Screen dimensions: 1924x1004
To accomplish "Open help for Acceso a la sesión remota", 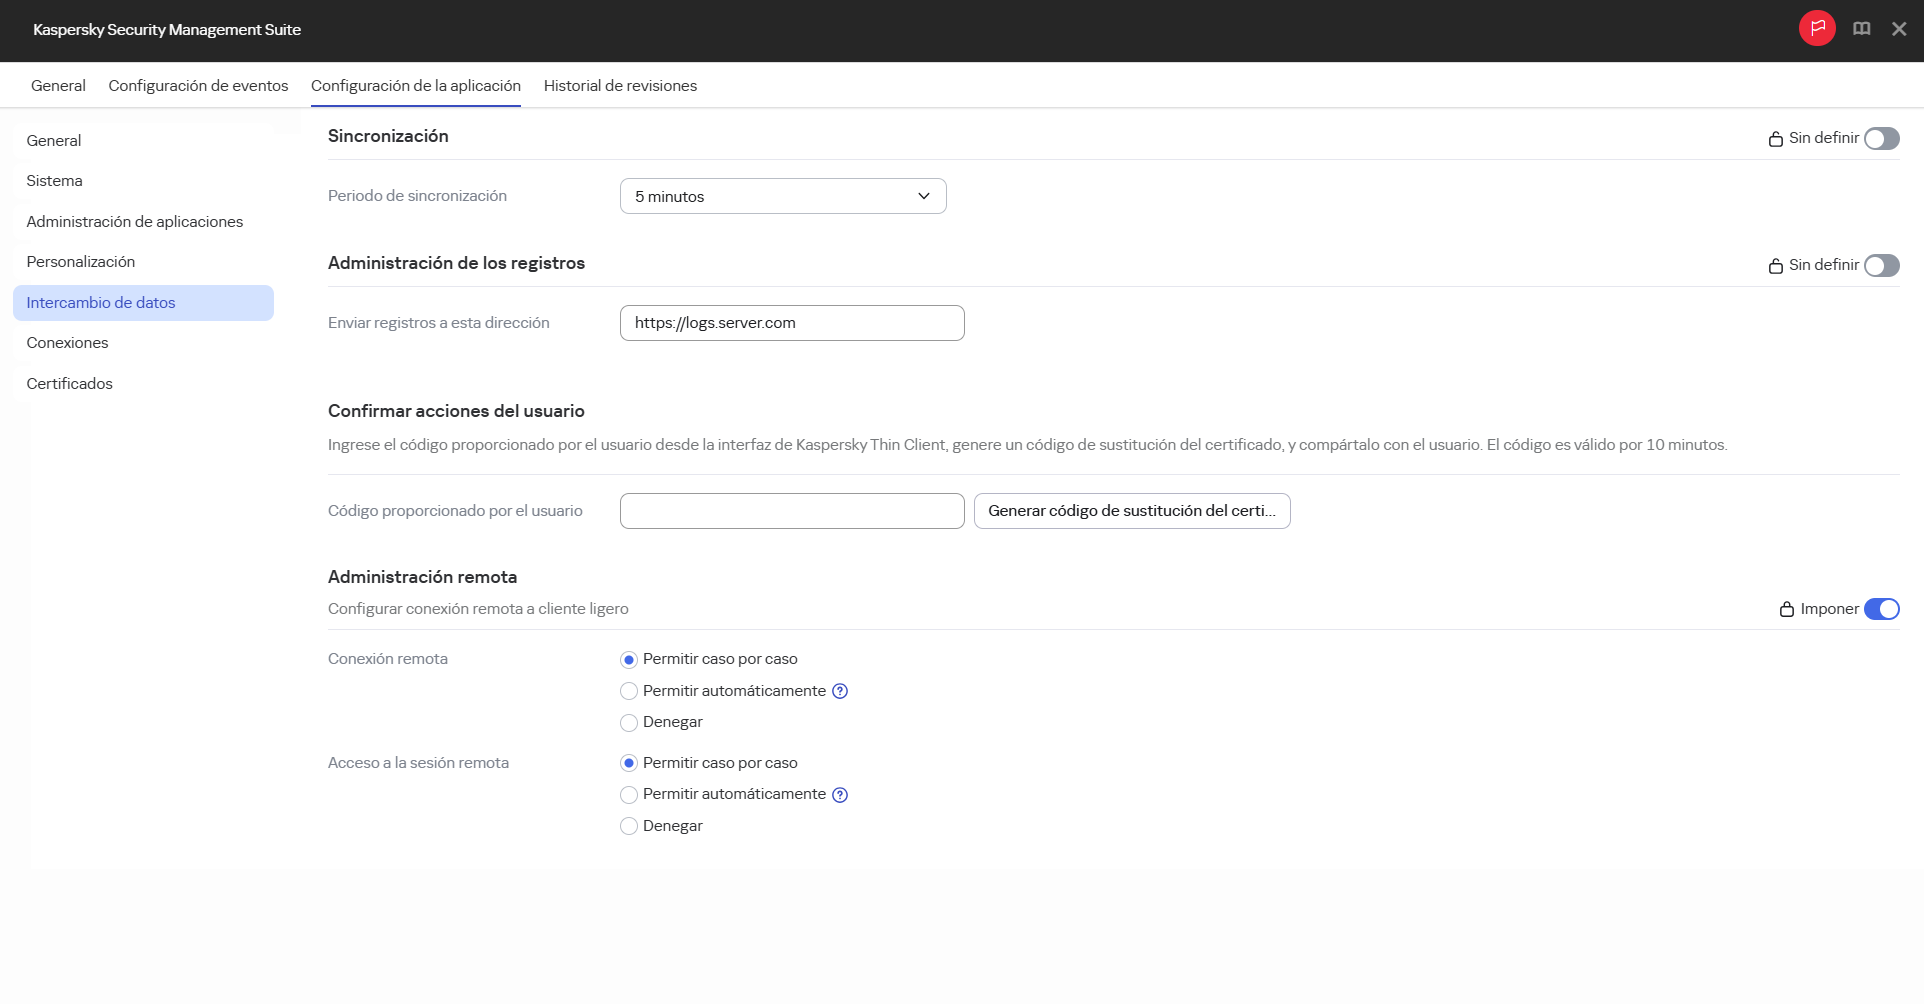I will click(x=840, y=795).
